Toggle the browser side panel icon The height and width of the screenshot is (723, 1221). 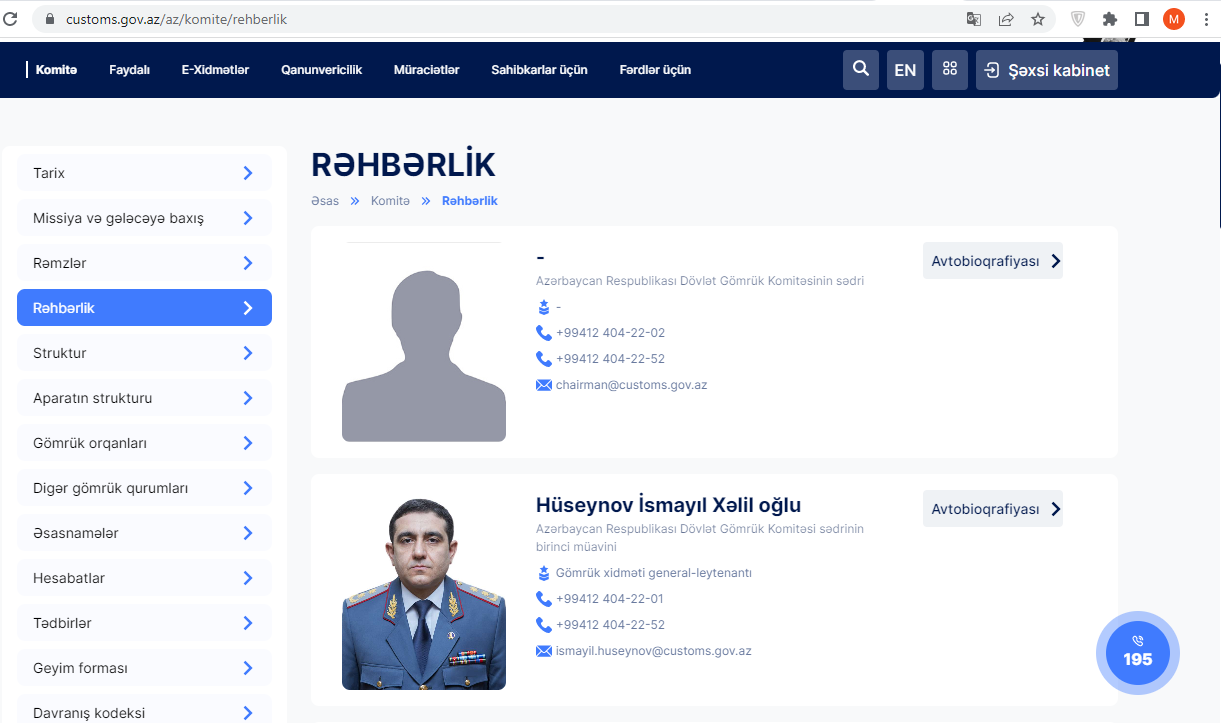tap(1141, 19)
